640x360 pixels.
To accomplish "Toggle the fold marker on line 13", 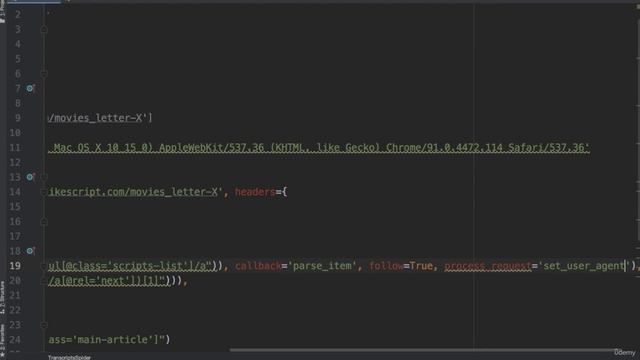I will click(x=44, y=177).
